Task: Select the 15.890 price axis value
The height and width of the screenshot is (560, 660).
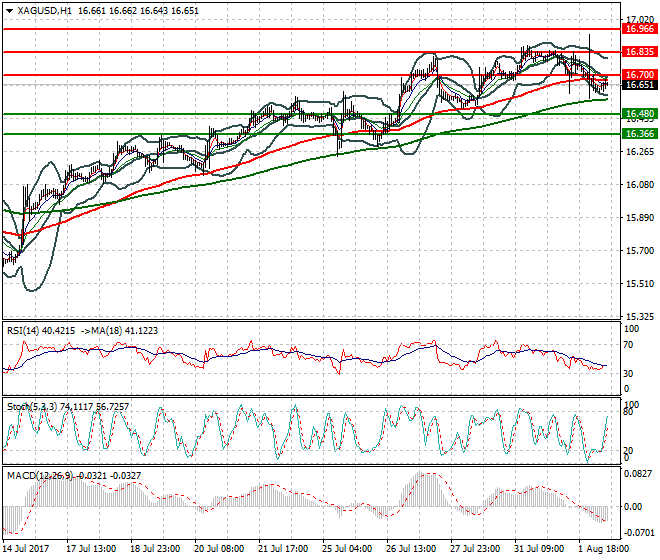Action: click(x=640, y=218)
